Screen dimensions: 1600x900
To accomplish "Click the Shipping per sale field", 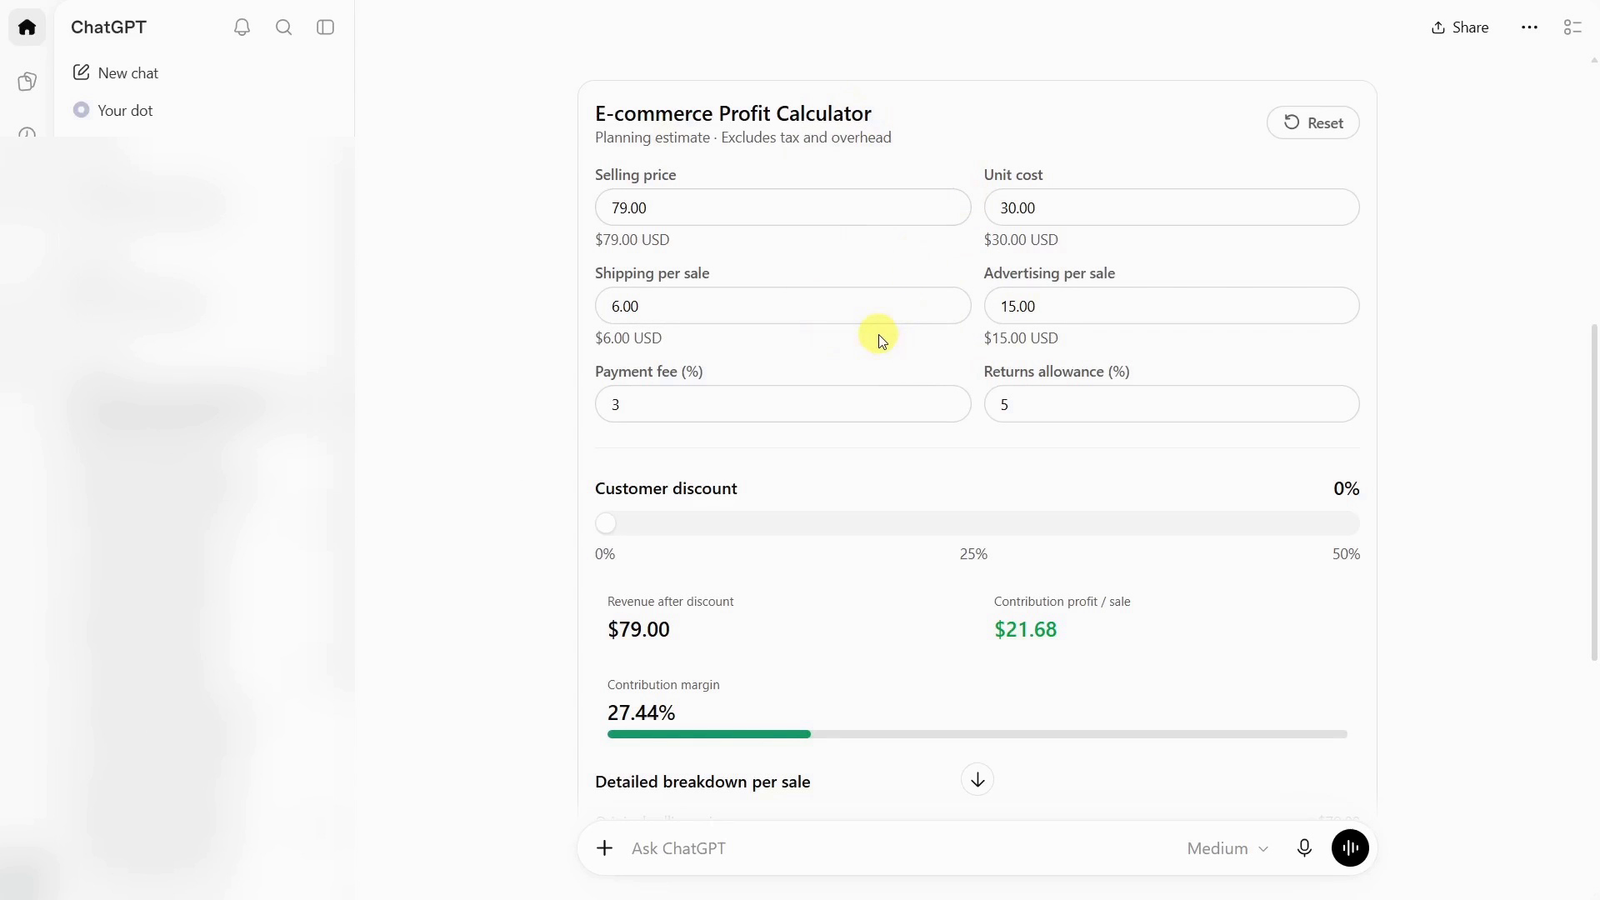I will (783, 305).
